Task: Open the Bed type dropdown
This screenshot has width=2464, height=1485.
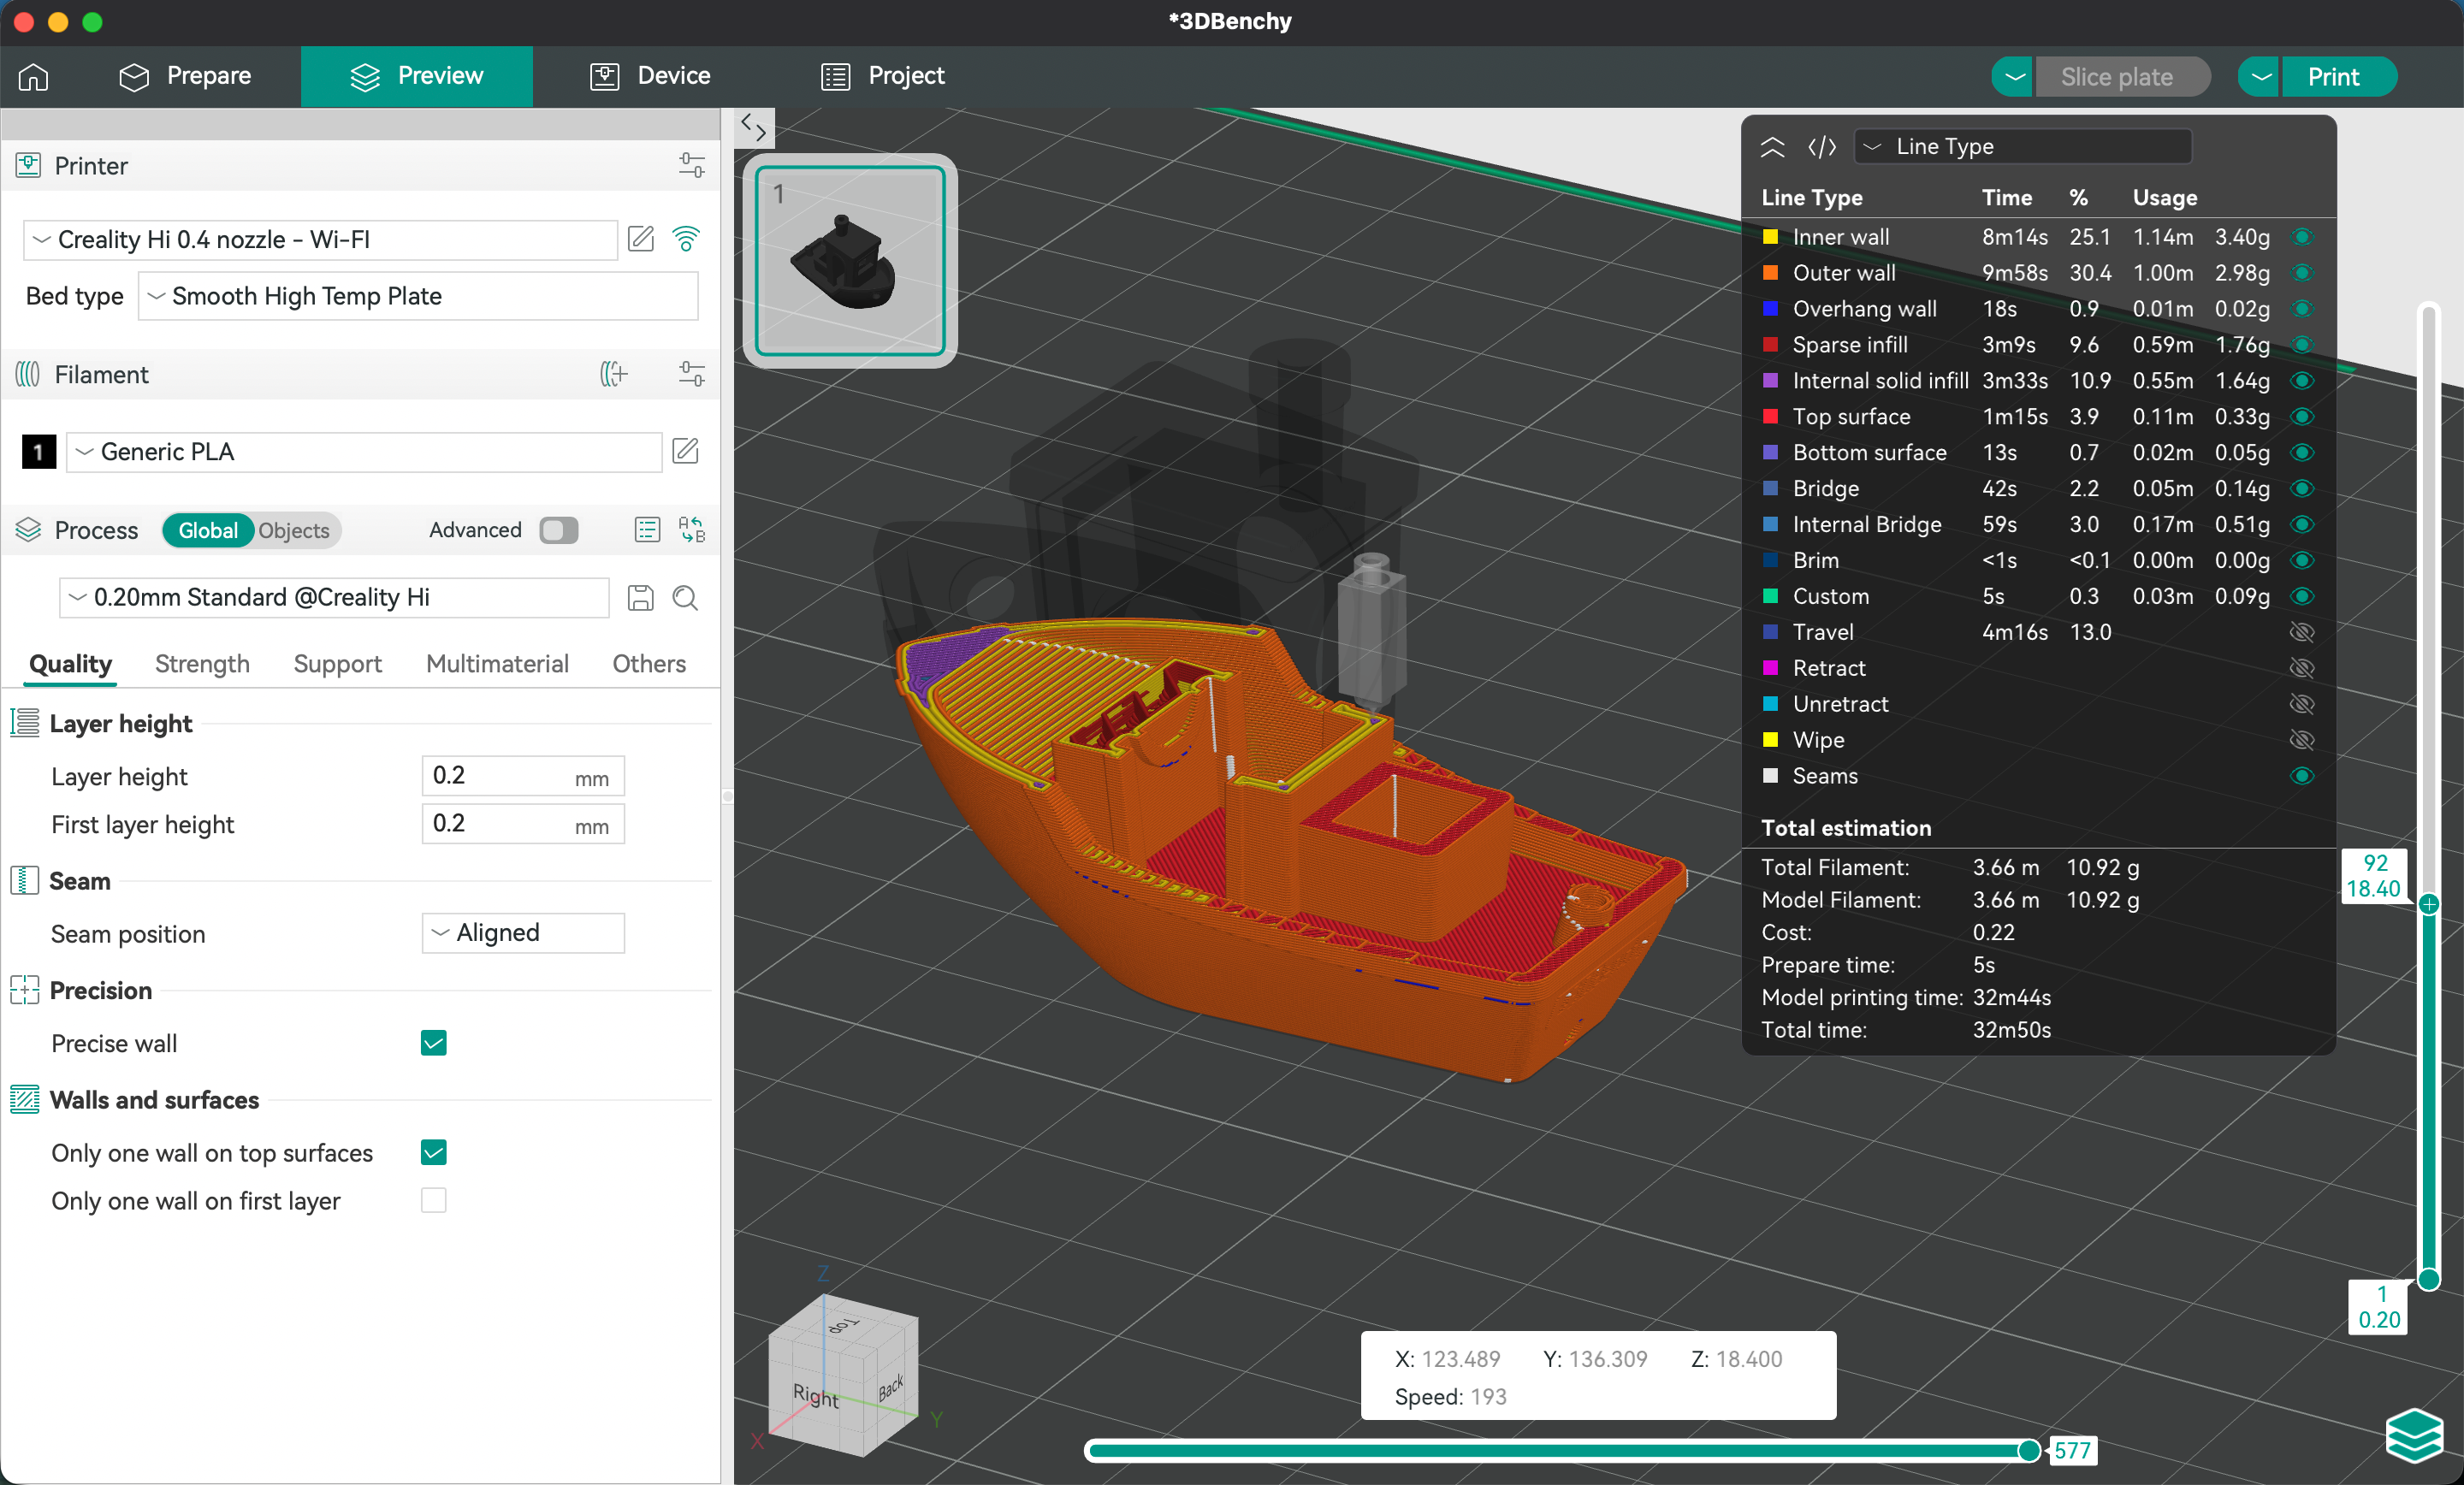Action: [x=418, y=296]
